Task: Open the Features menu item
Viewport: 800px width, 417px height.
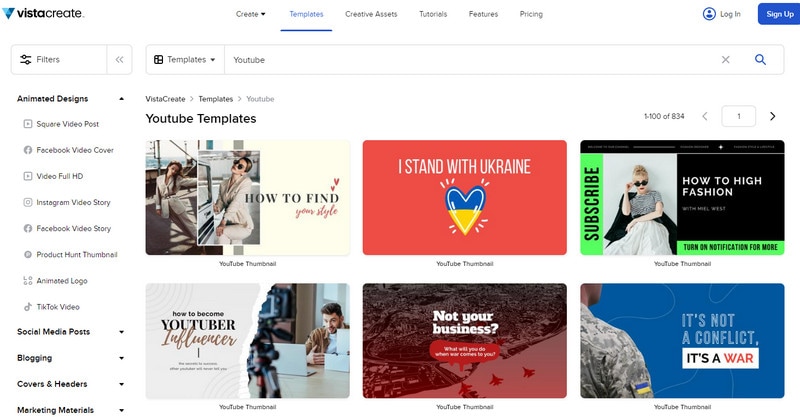Action: tap(483, 14)
